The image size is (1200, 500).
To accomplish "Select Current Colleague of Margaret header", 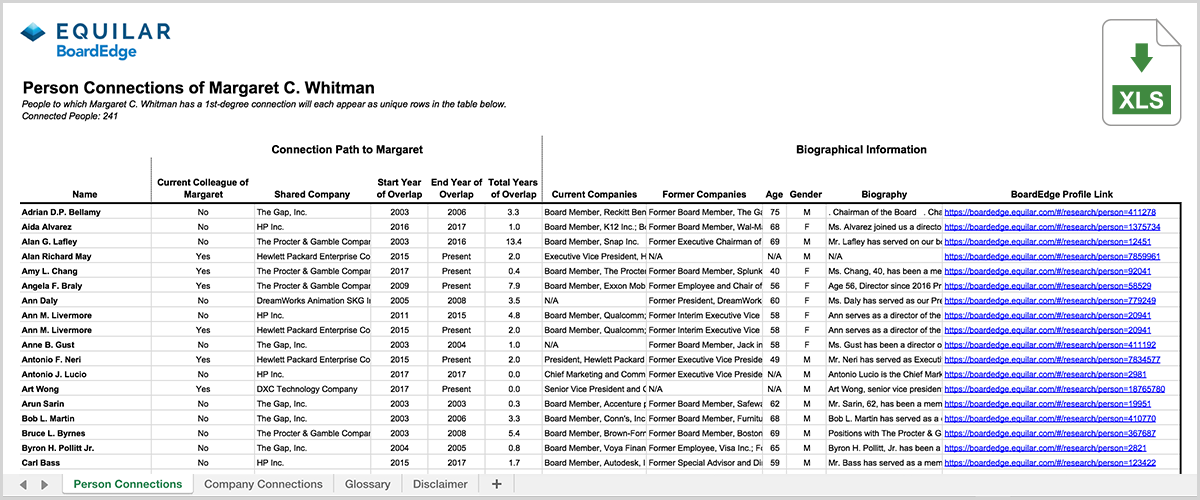I will 203,187.
